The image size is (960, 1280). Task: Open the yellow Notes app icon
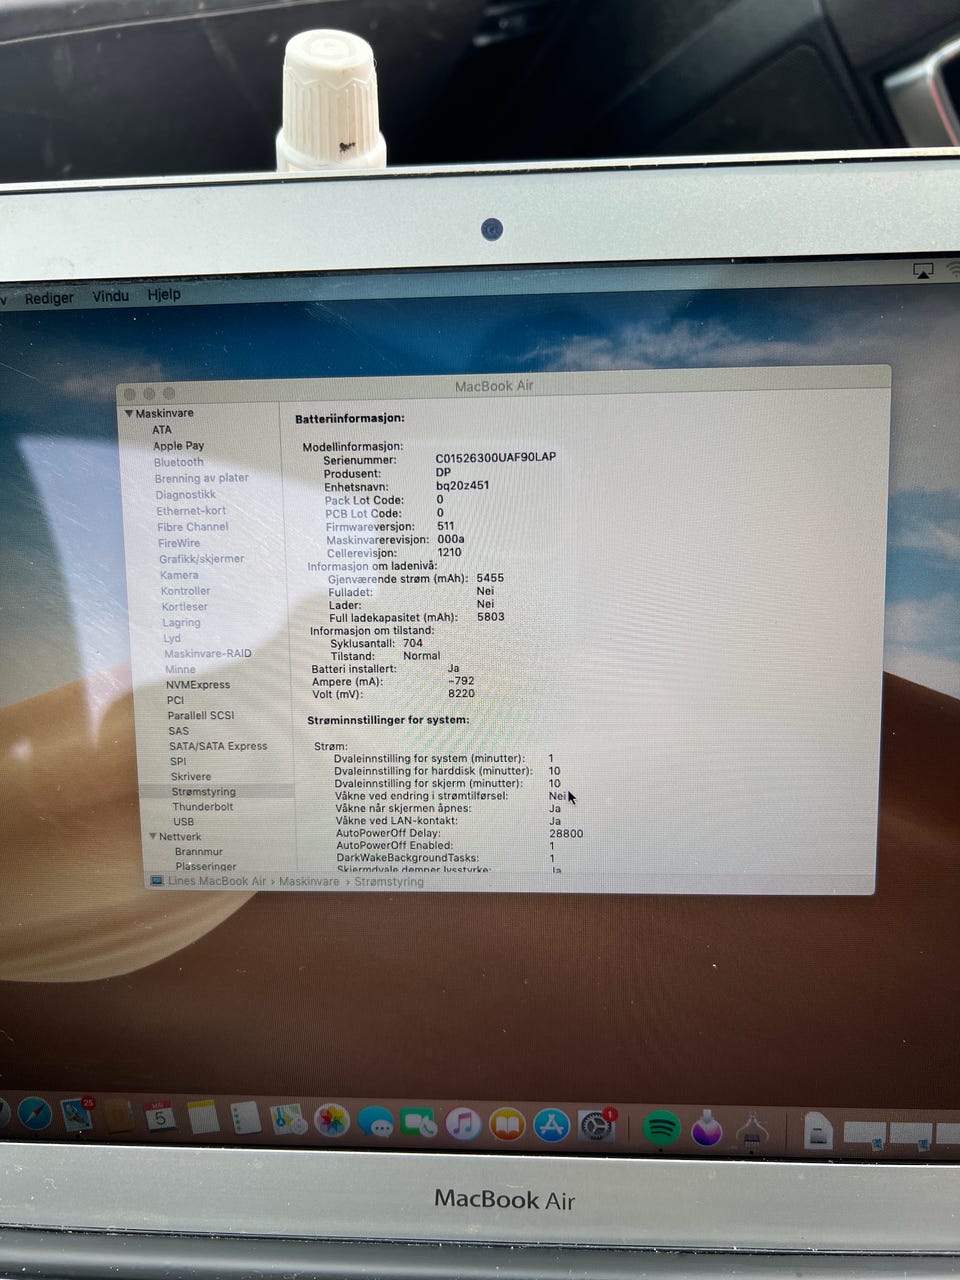203,1117
